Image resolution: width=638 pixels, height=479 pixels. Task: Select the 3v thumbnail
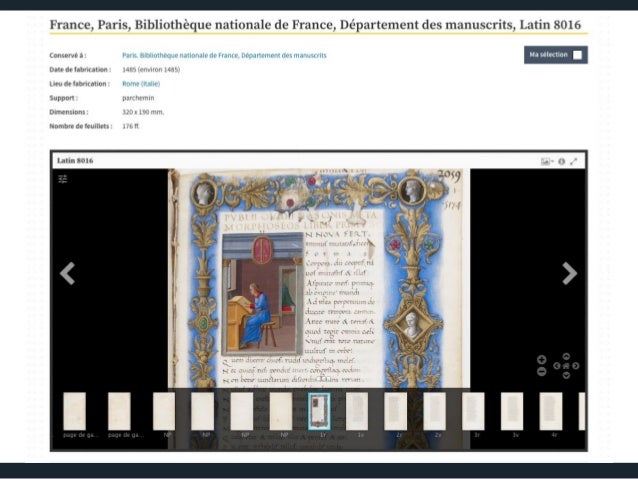tap(512, 411)
